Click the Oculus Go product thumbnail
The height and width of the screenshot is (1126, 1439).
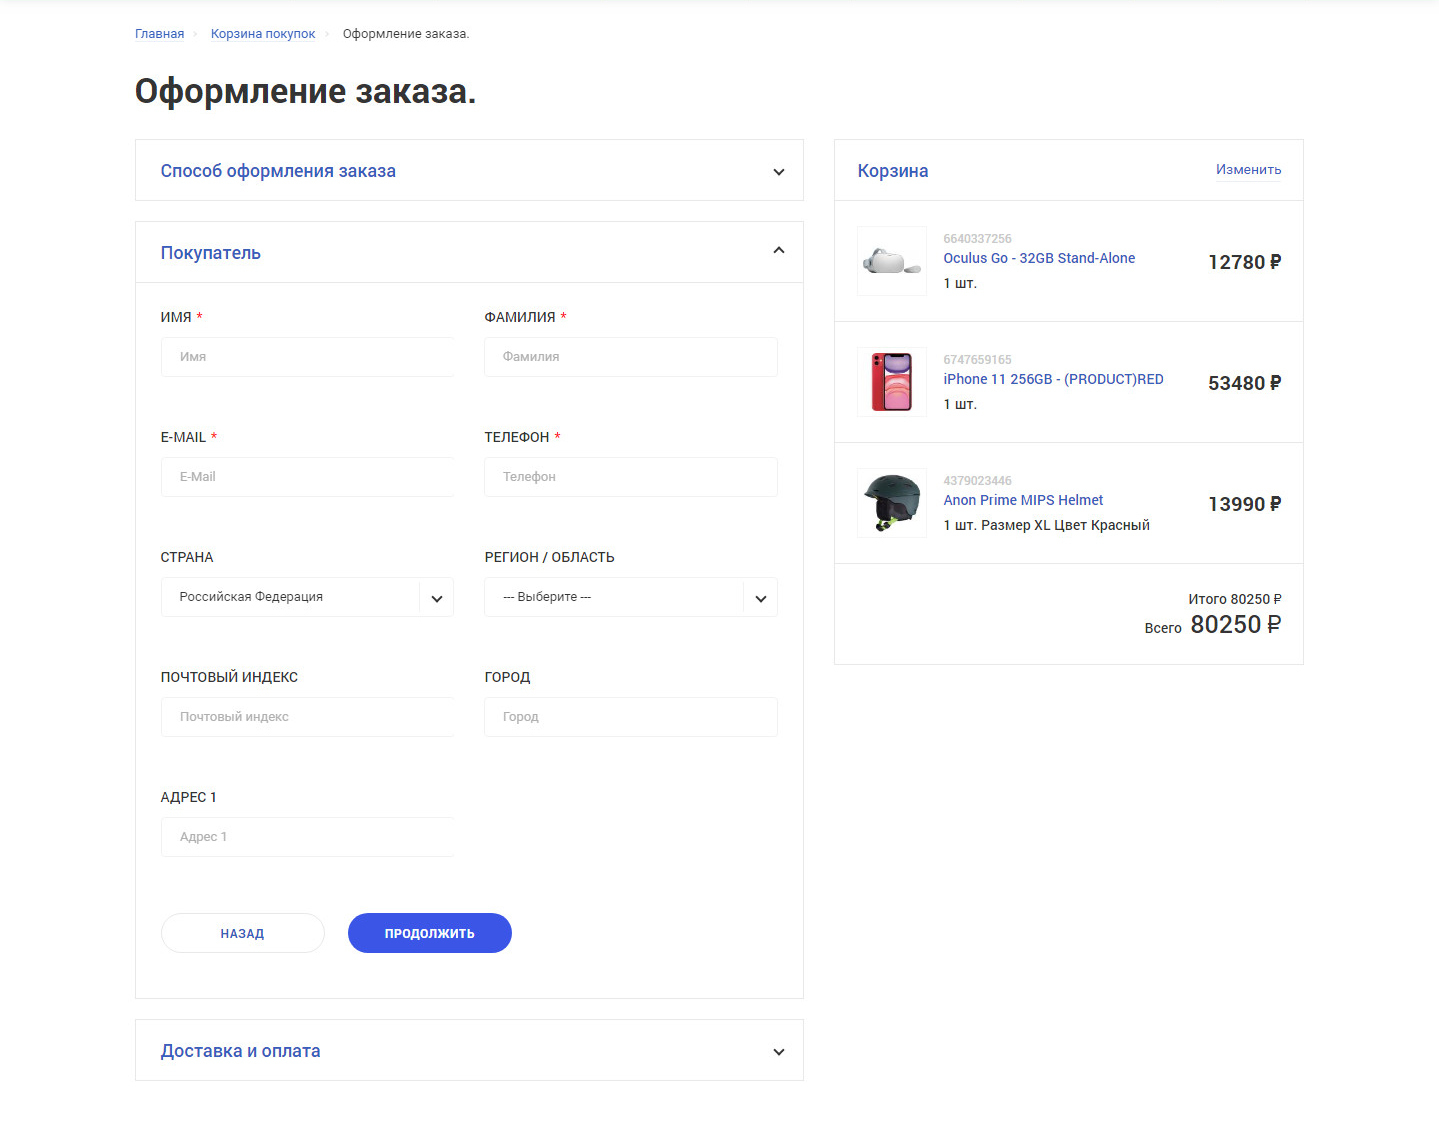click(x=891, y=261)
